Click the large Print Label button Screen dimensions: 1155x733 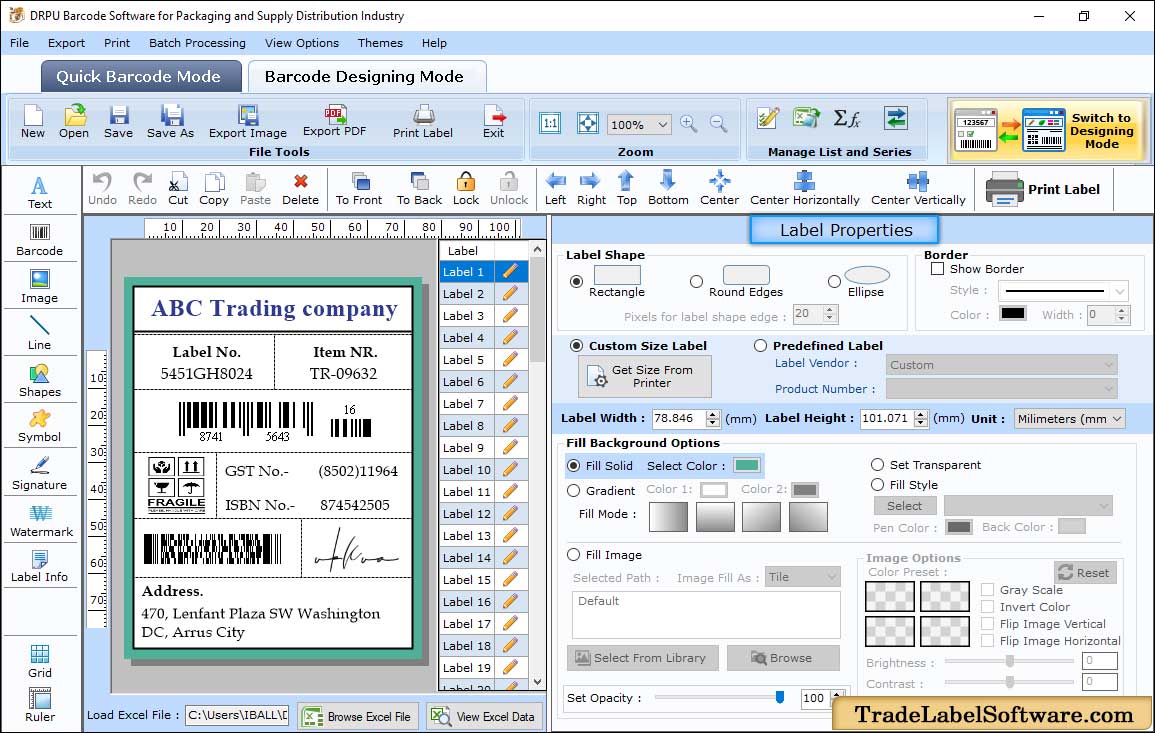coord(1043,189)
